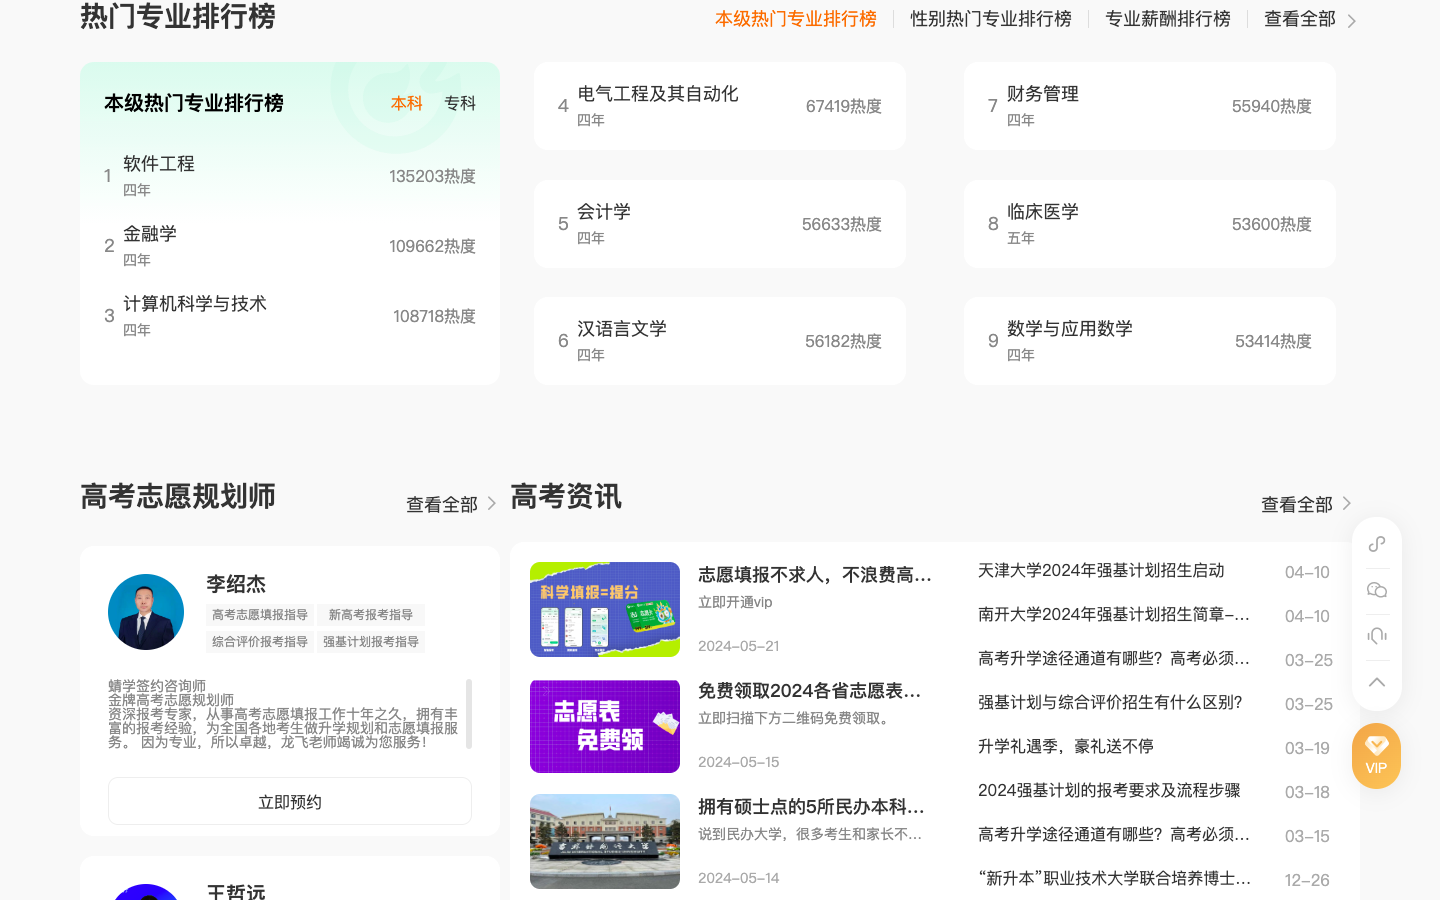1440x900 pixels.
Task: Click the 立即预约 button
Action: [289, 800]
